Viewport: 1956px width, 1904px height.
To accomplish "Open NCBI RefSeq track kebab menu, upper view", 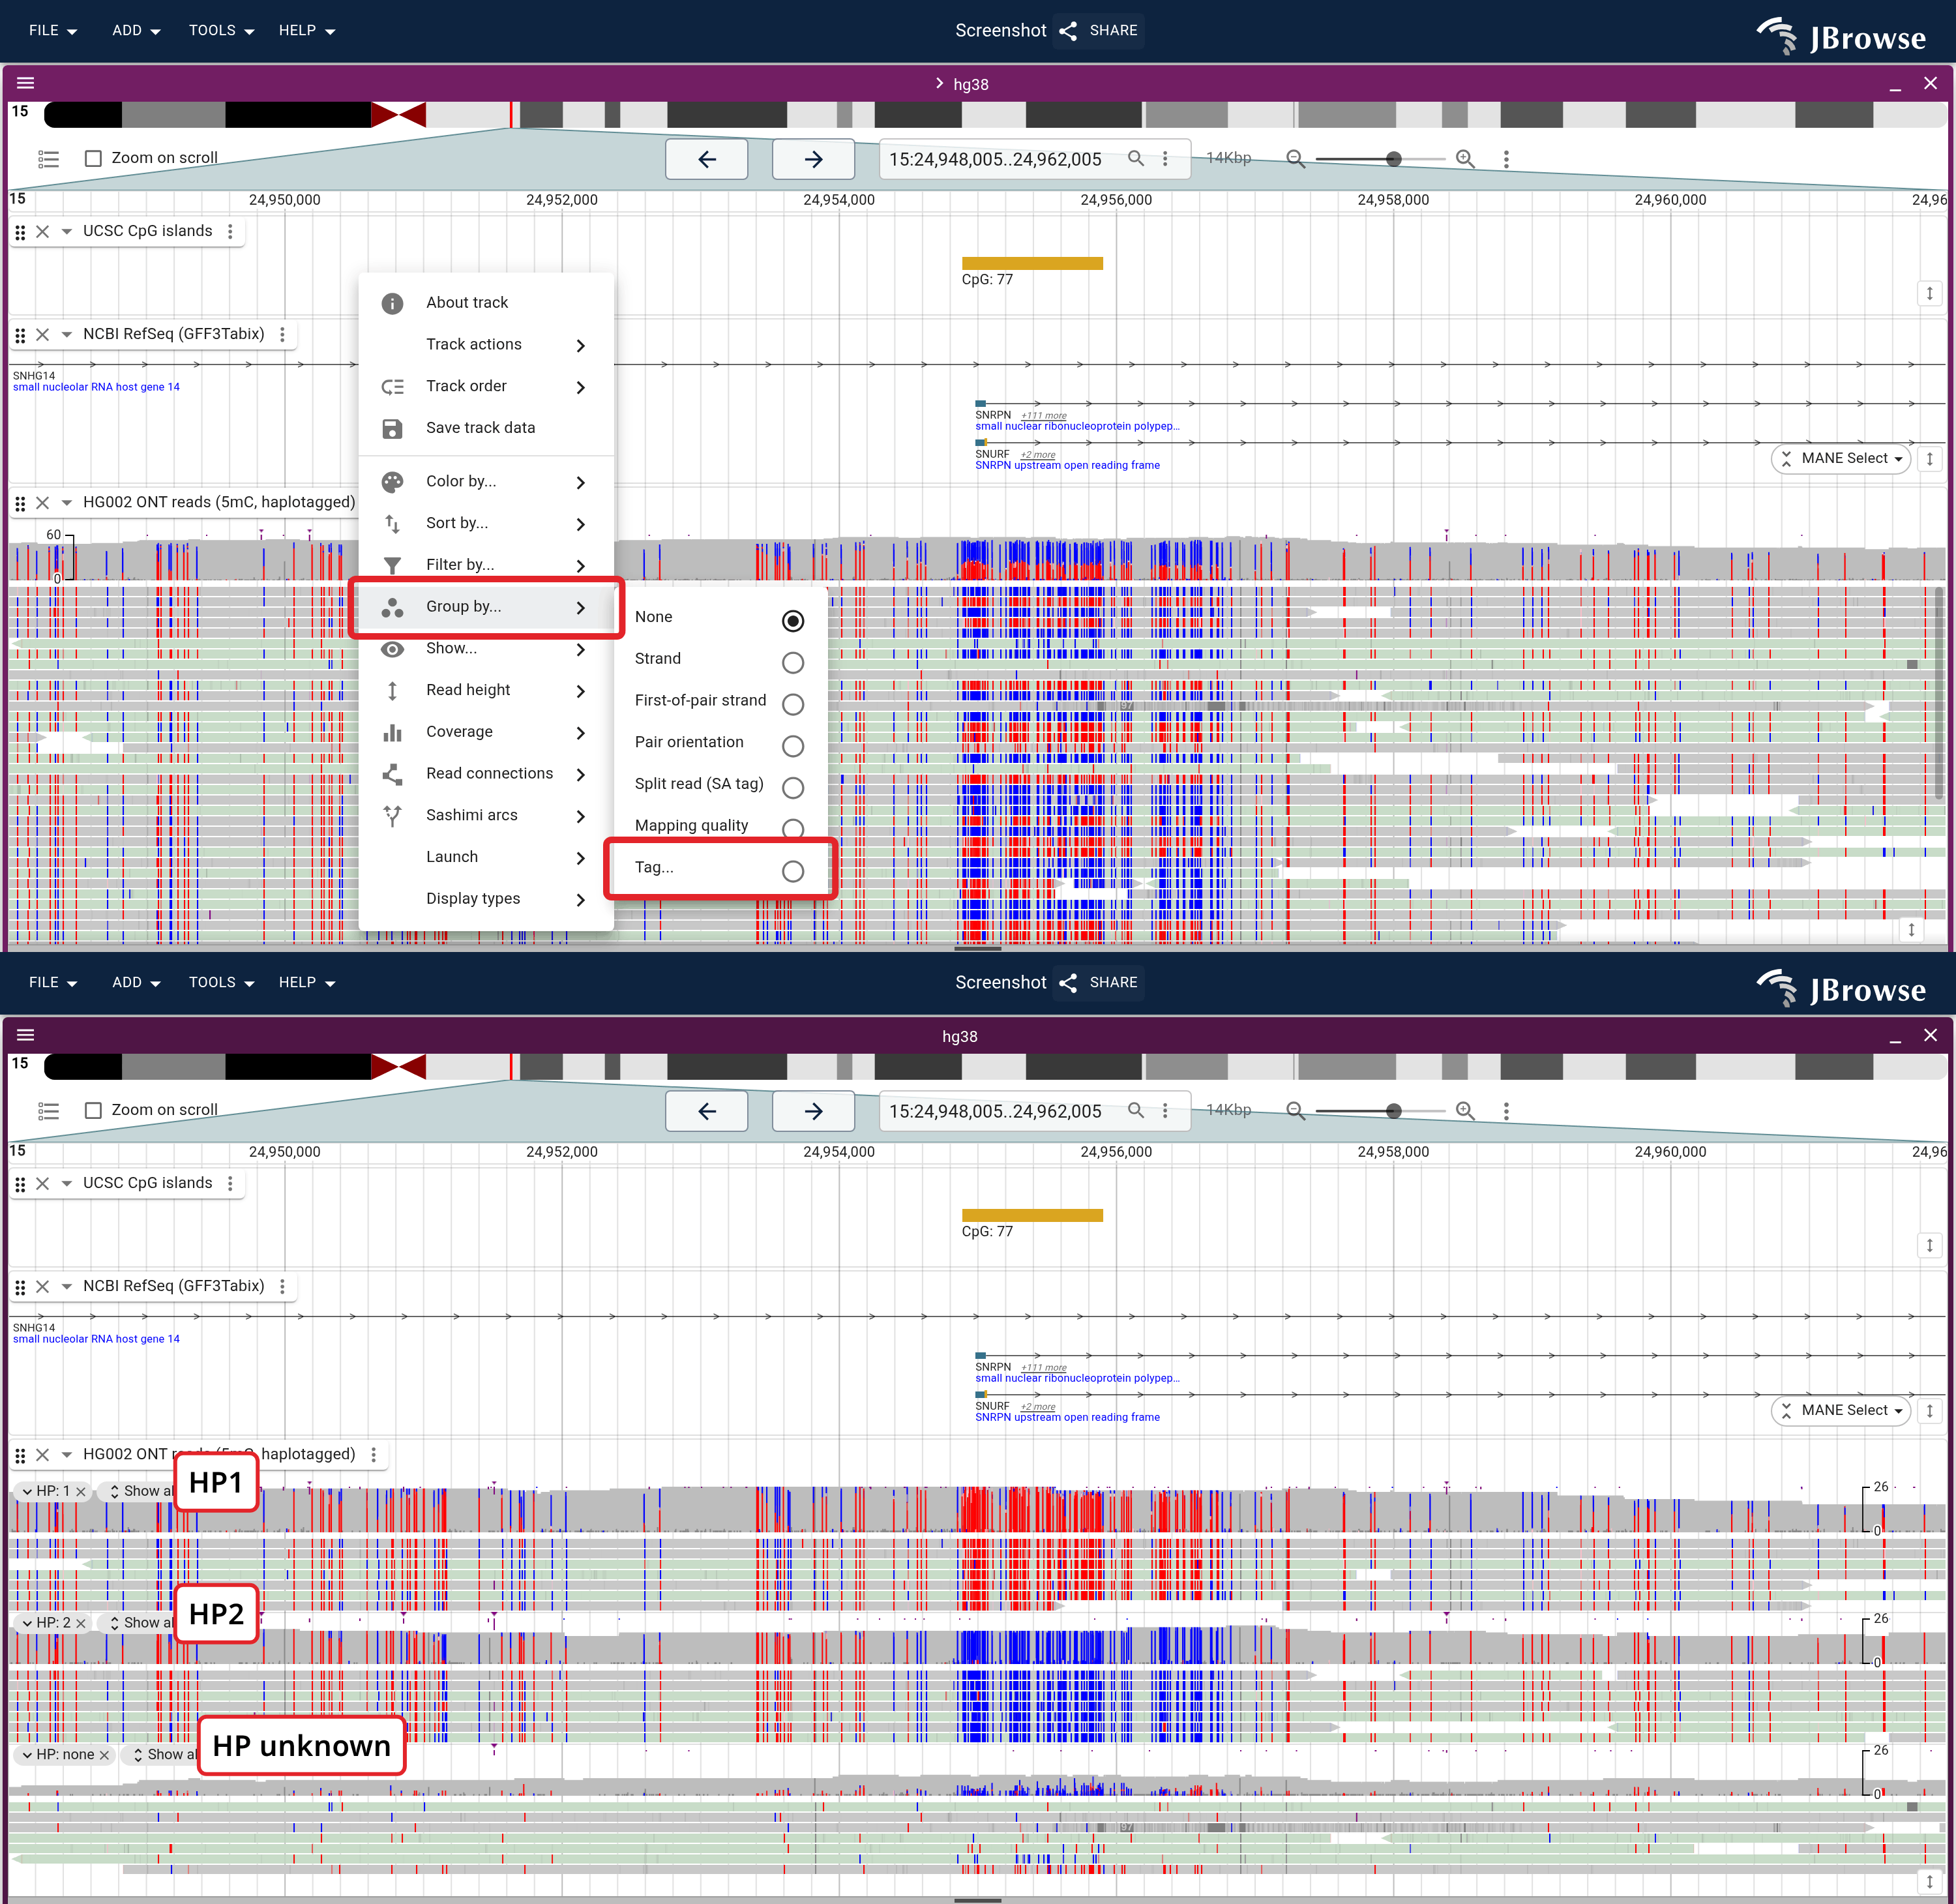I will (x=282, y=334).
